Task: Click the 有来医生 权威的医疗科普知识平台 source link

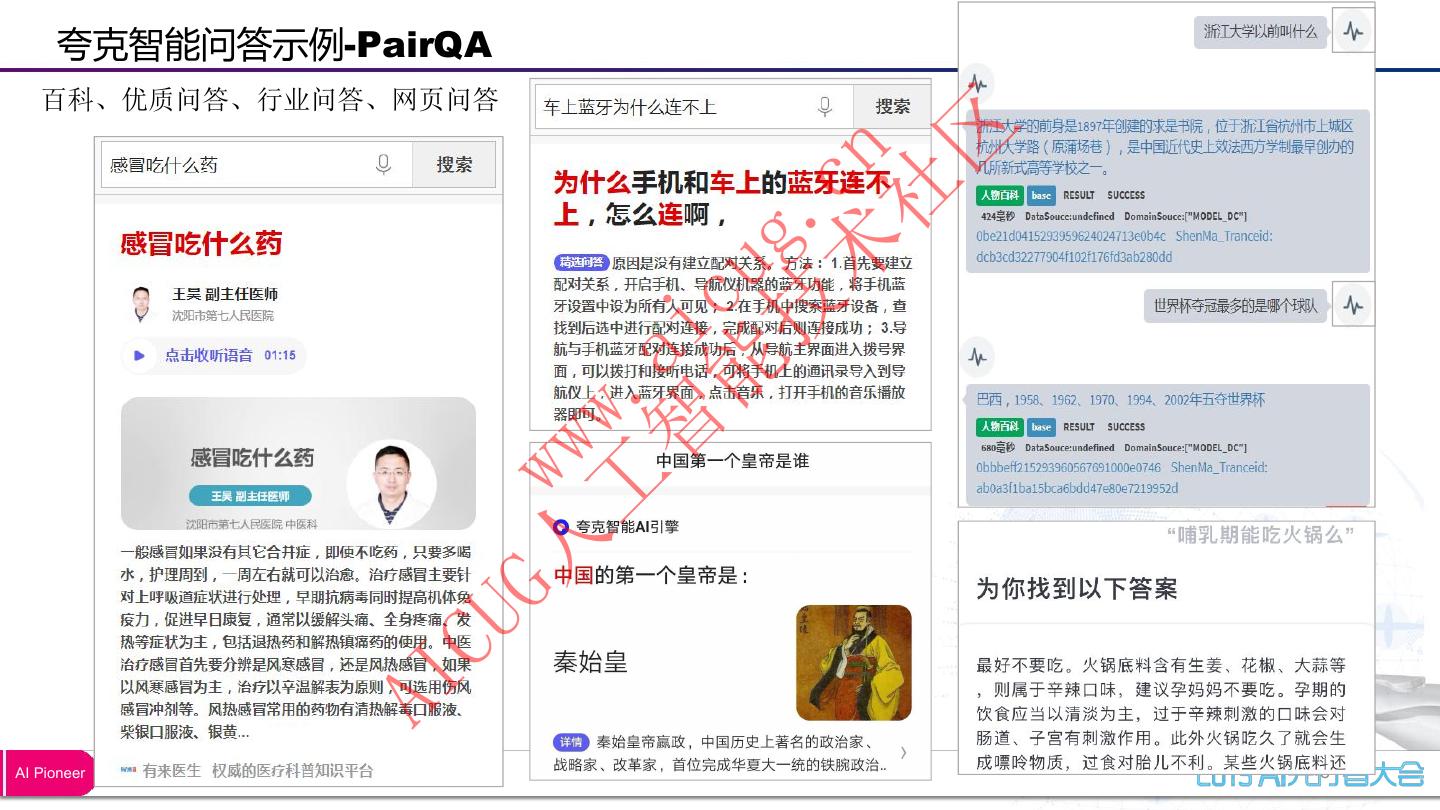Action: tap(246, 770)
